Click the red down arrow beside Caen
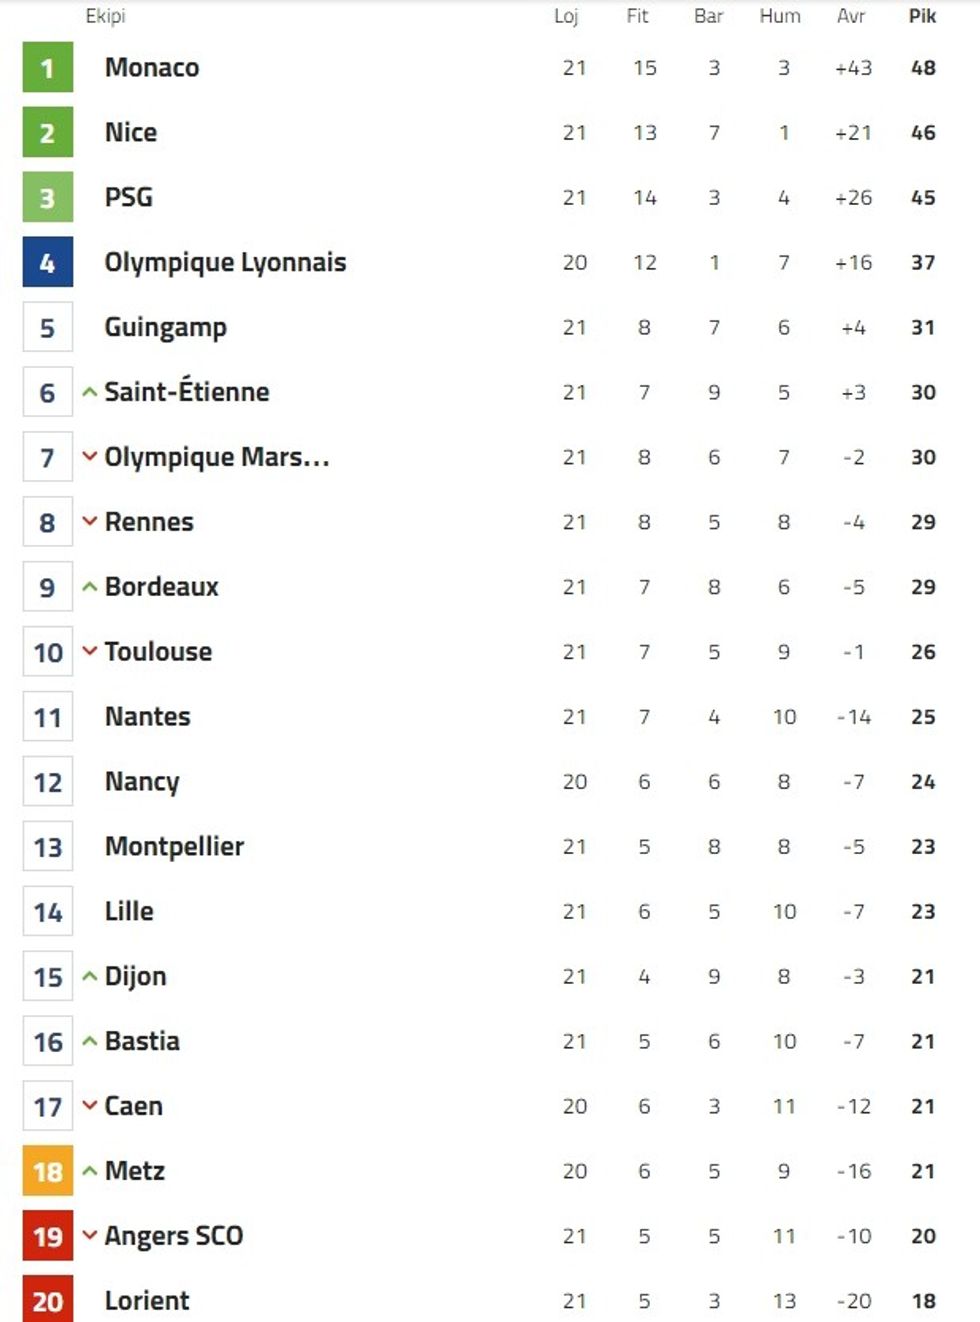The height and width of the screenshot is (1322, 980). 90,1105
